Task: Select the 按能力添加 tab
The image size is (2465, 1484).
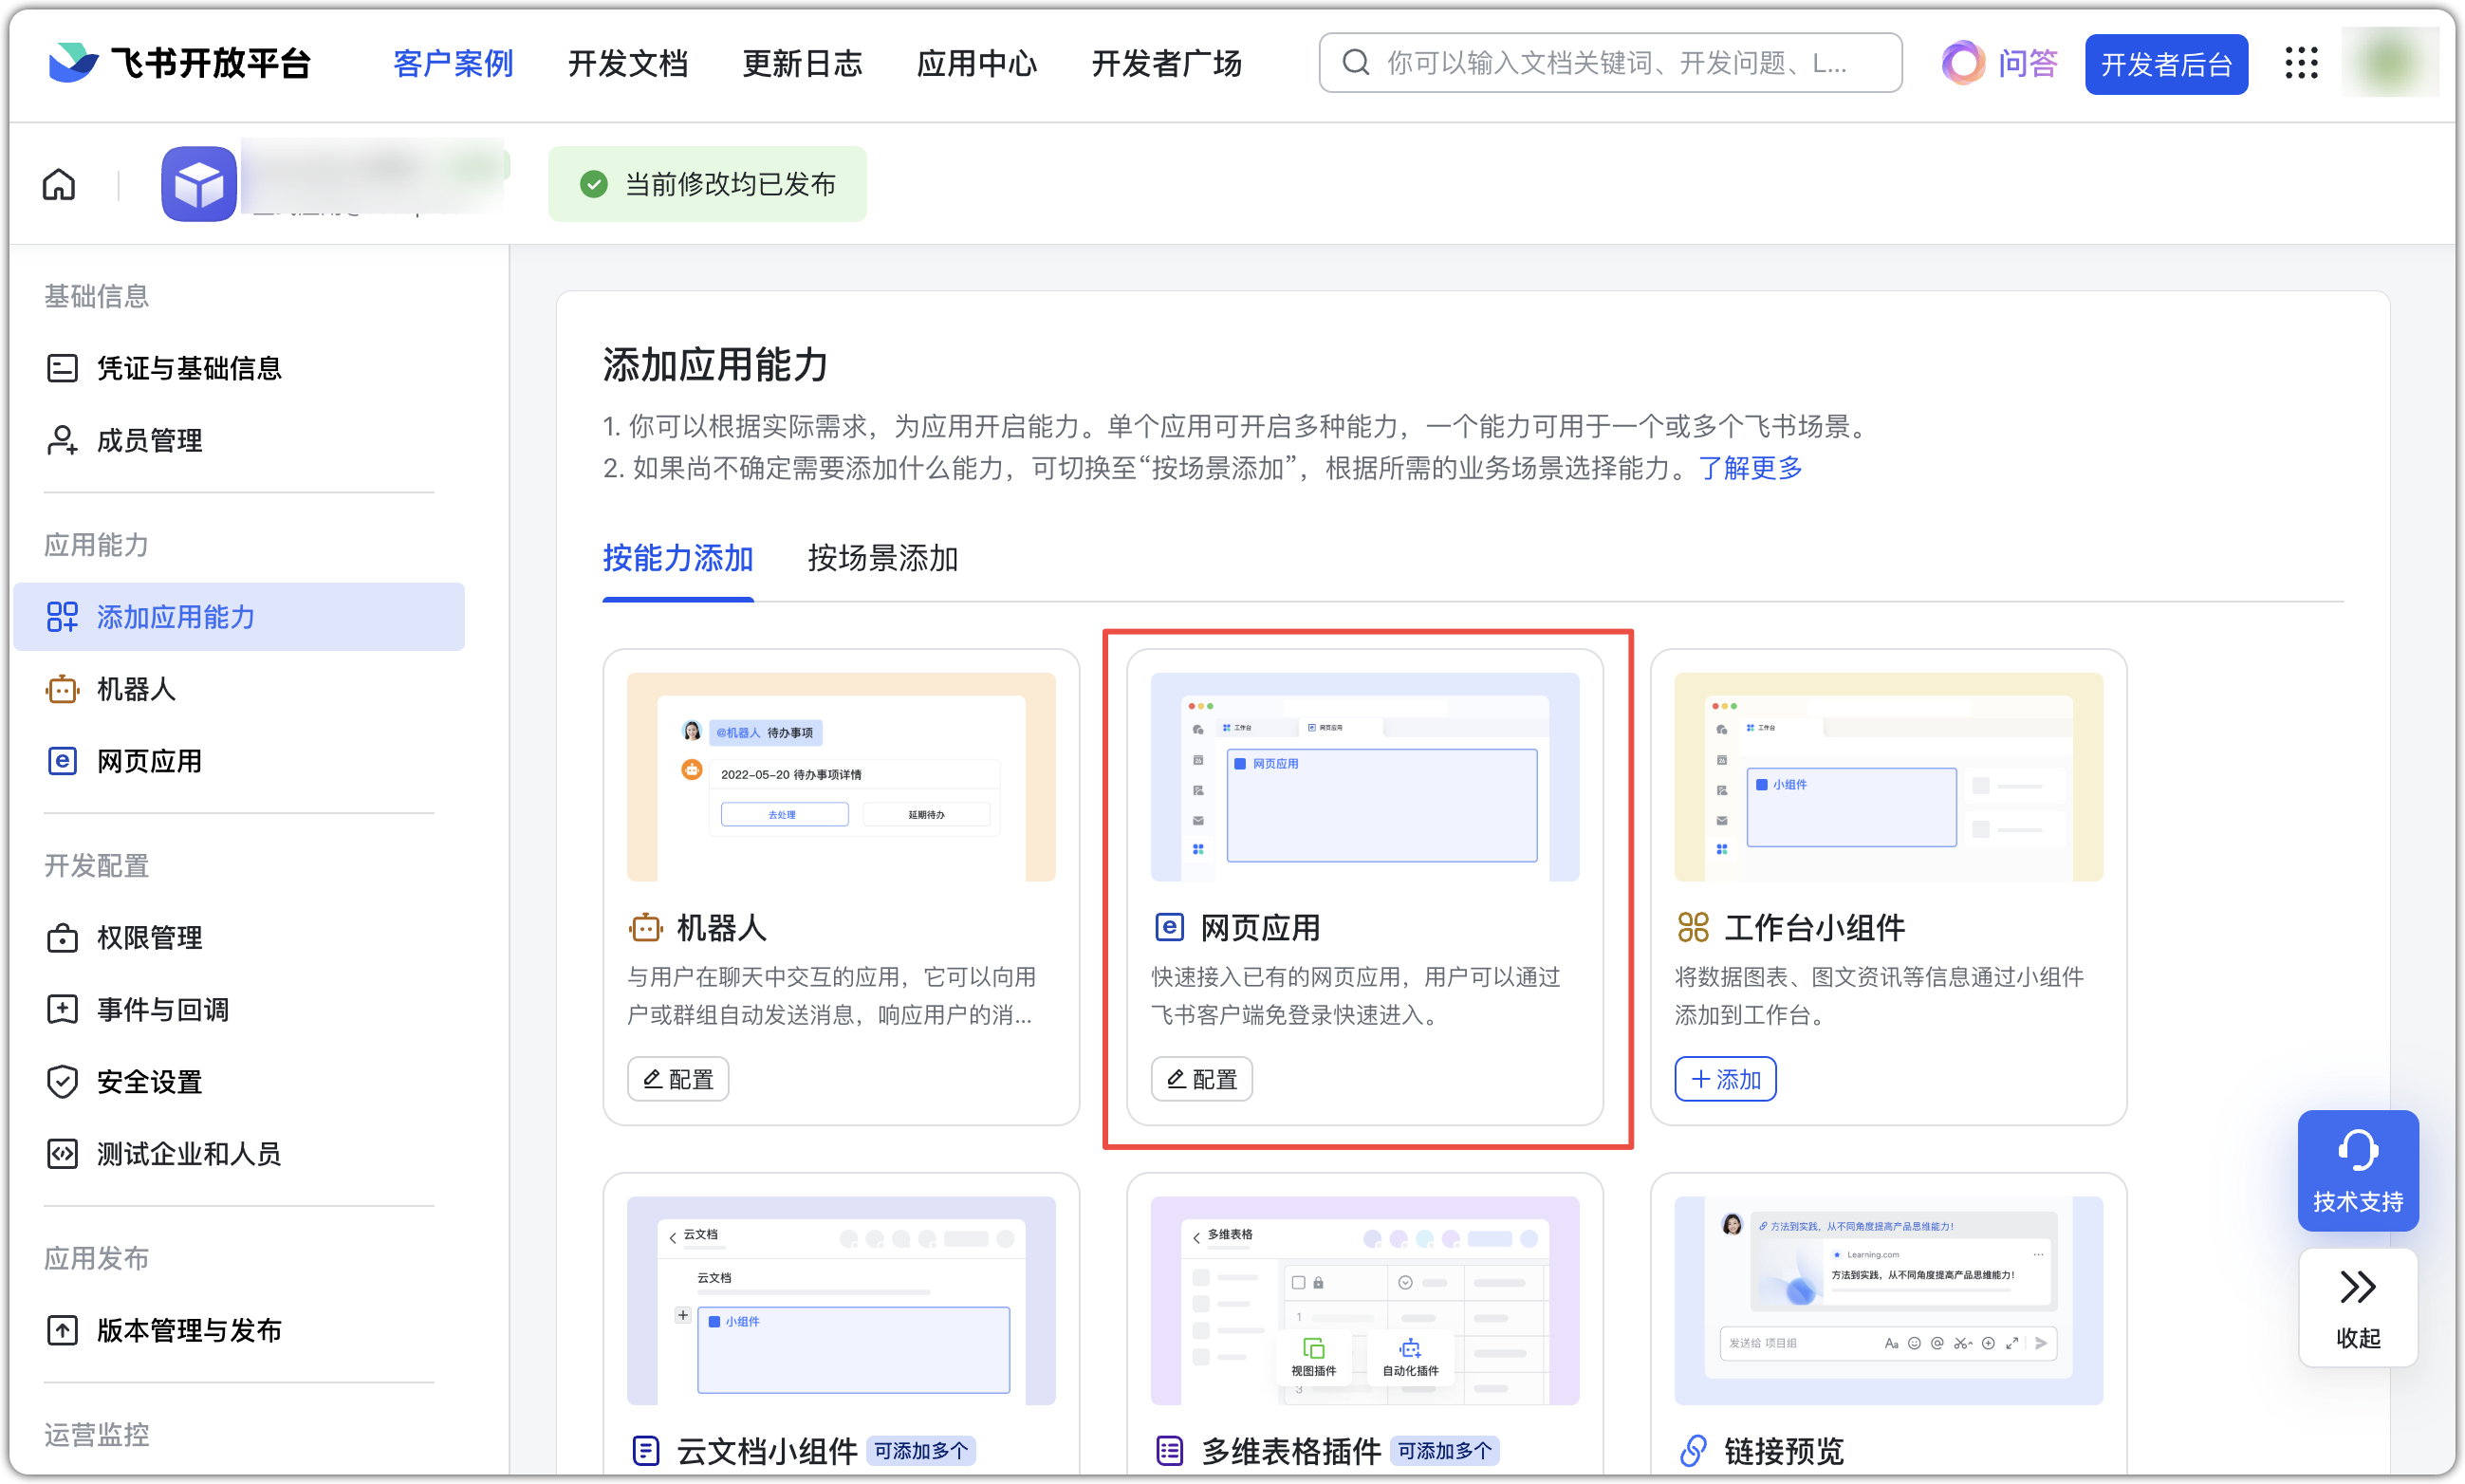Action: click(677, 559)
